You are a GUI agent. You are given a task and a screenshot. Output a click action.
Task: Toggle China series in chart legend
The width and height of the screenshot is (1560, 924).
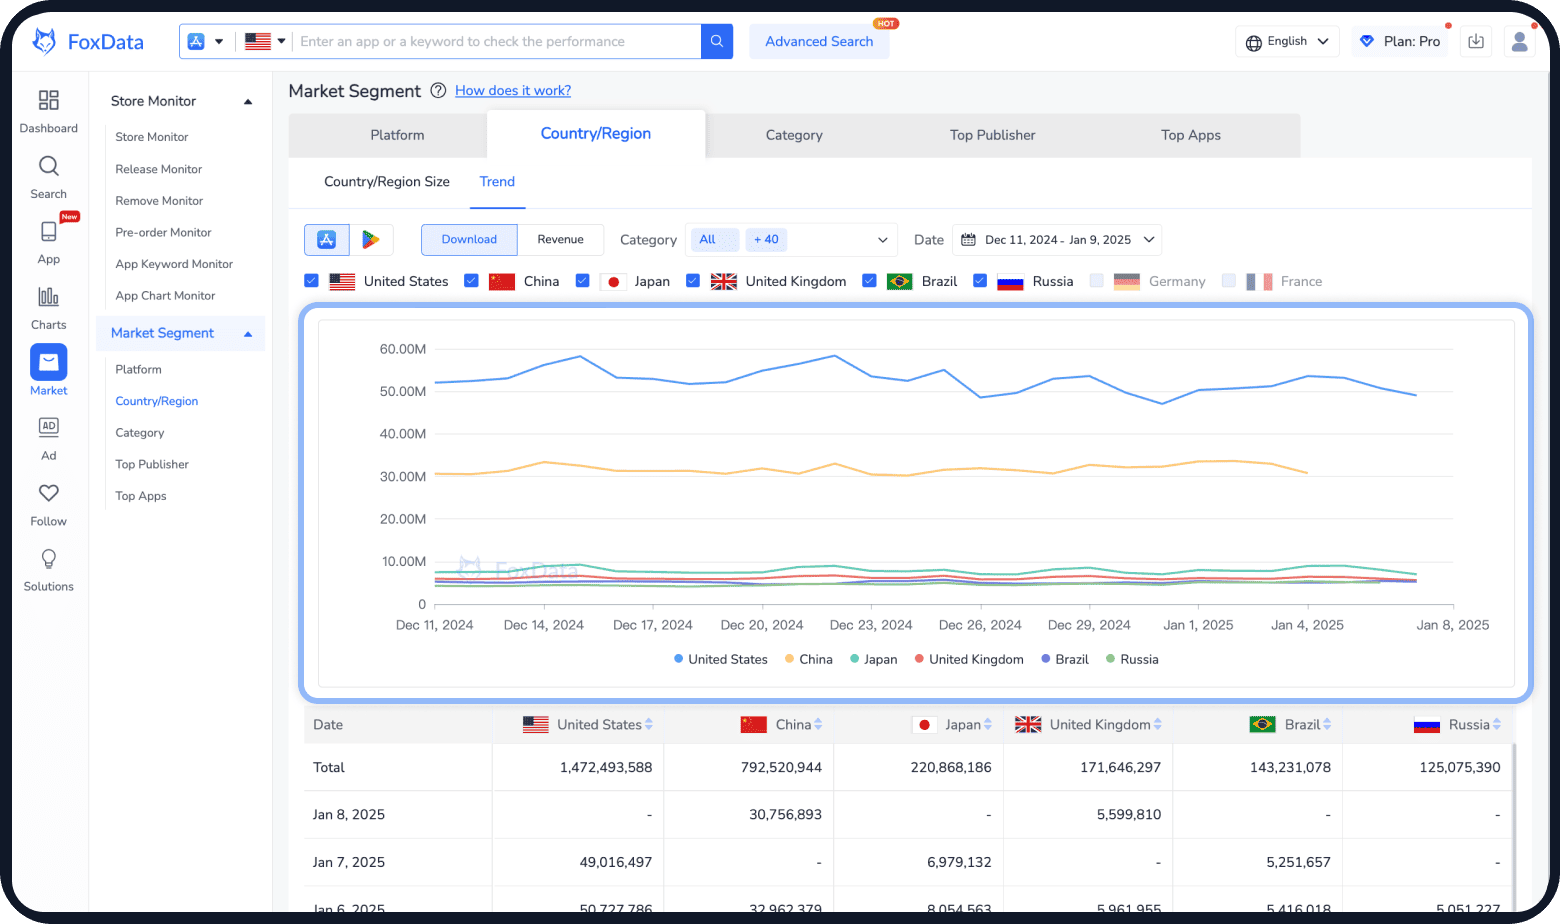tap(808, 659)
